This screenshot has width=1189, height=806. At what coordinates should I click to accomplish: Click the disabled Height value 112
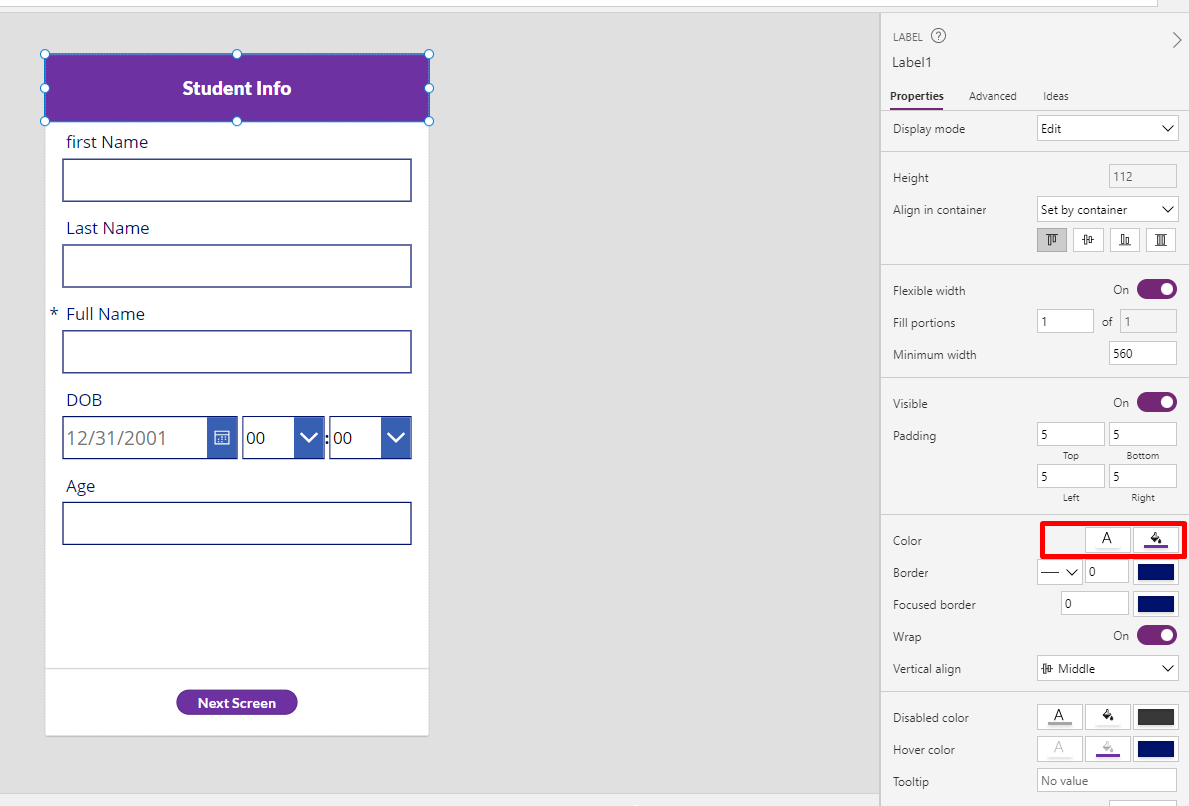1142,177
